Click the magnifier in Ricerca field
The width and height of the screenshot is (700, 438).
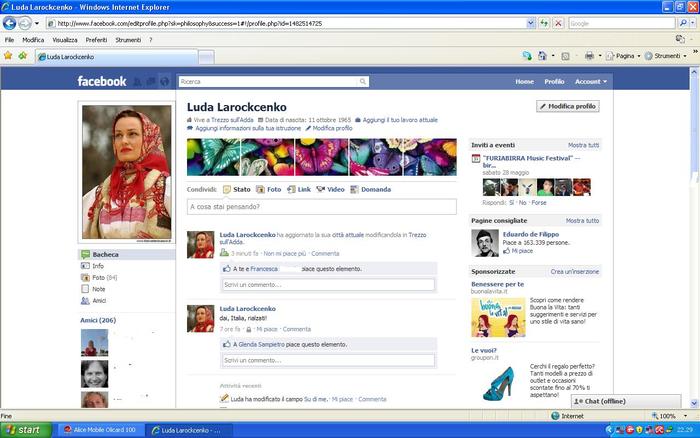[x=363, y=82]
